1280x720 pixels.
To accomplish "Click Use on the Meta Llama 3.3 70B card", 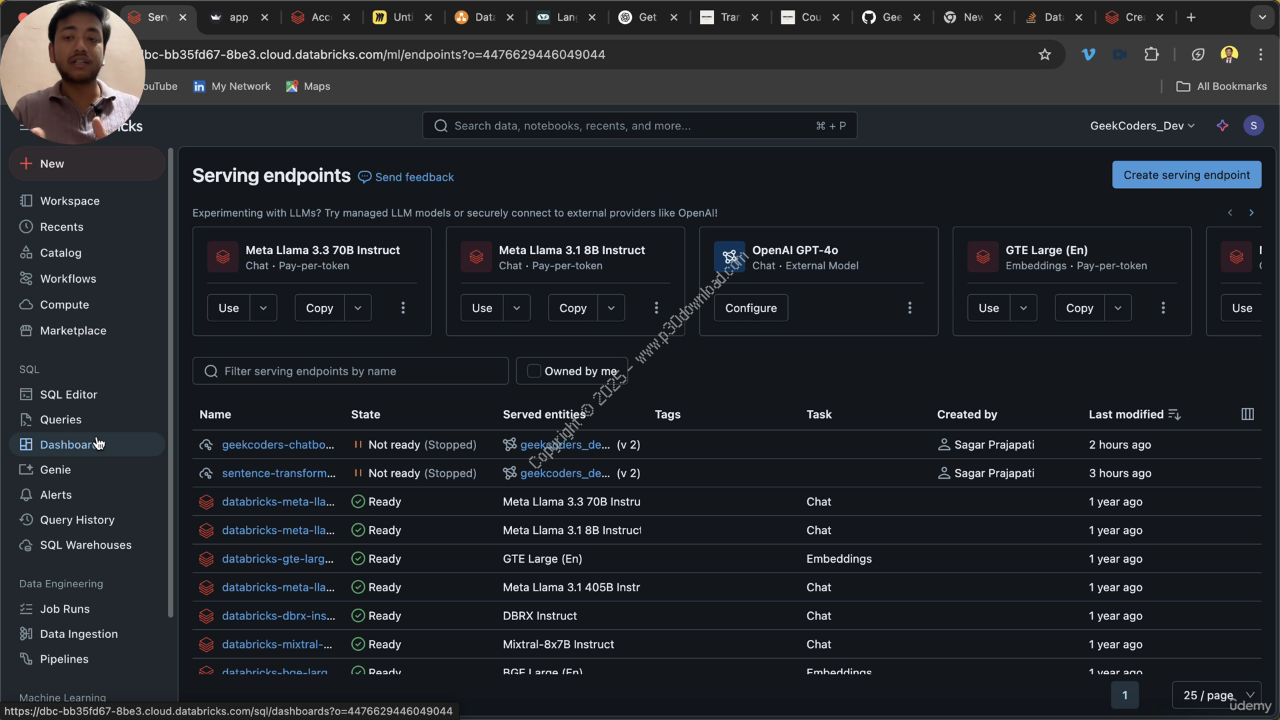I will [229, 308].
